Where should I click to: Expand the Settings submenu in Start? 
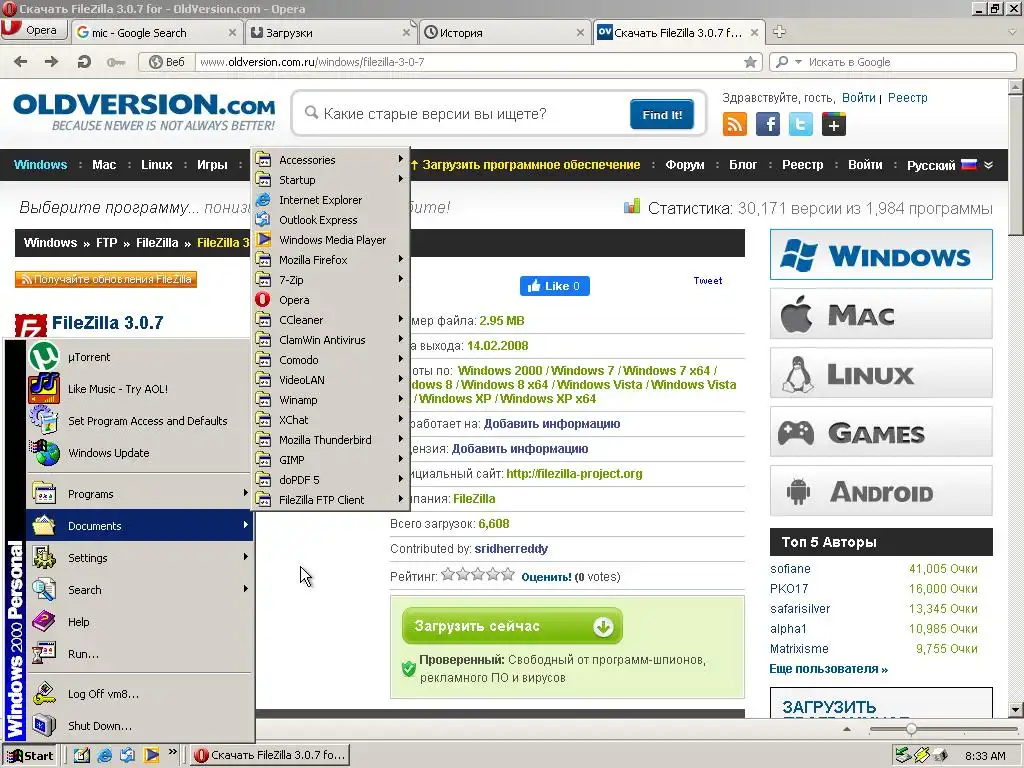(140, 558)
